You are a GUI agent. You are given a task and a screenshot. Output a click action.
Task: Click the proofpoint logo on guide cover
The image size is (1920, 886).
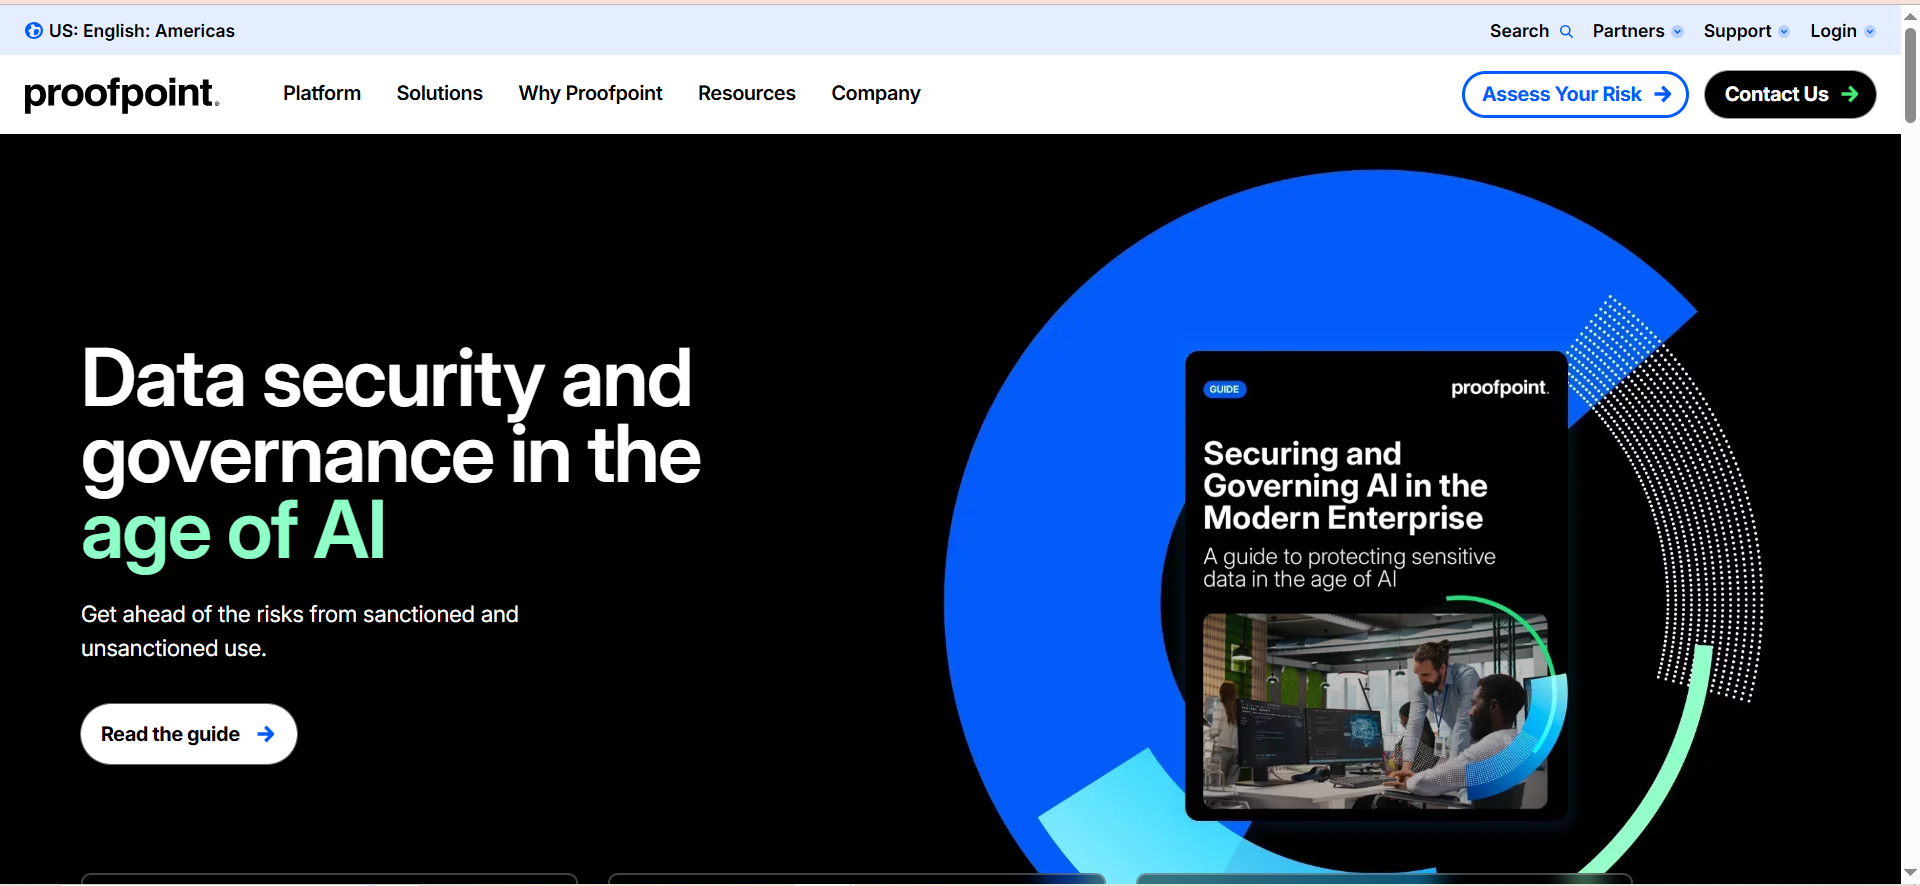click(x=1500, y=388)
